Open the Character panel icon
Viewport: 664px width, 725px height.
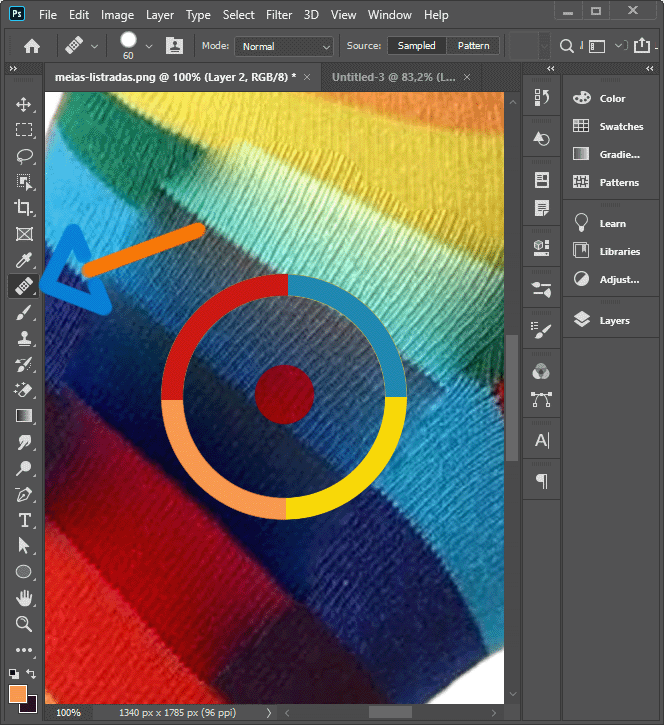coord(541,440)
